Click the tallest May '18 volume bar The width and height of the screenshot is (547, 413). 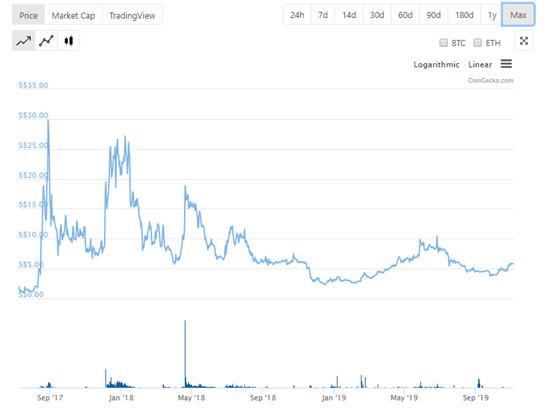point(185,354)
